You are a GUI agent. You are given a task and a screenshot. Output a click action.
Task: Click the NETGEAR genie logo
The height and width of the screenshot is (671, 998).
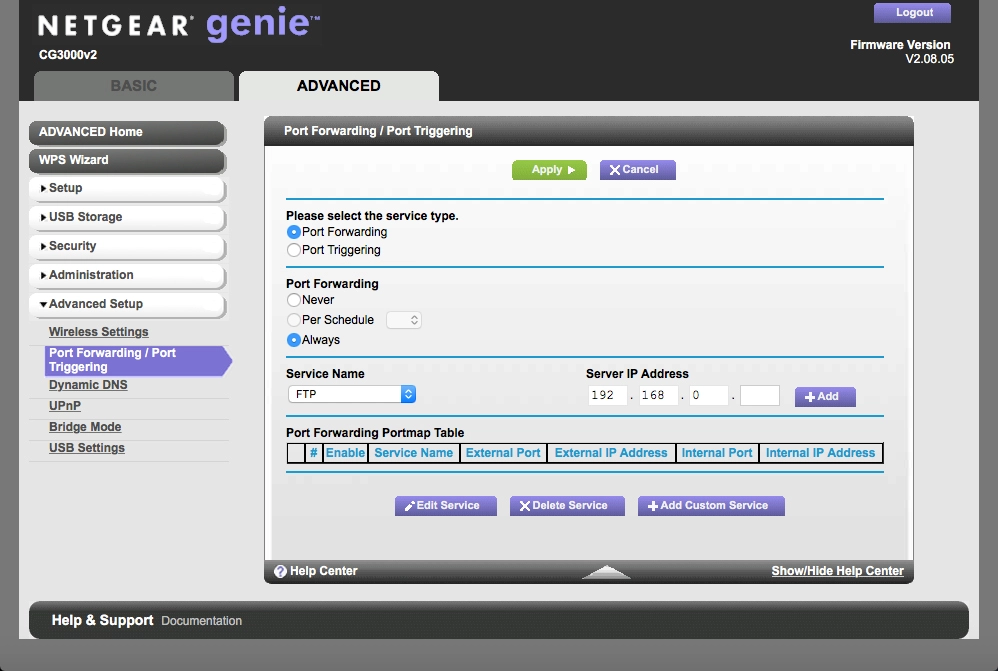(179, 24)
